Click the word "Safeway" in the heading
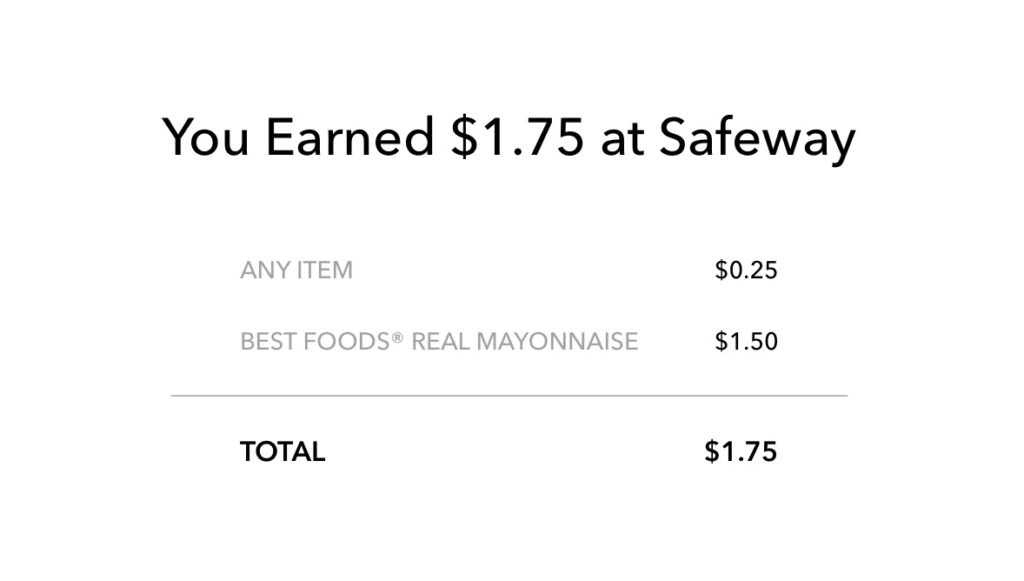 [x=757, y=139]
